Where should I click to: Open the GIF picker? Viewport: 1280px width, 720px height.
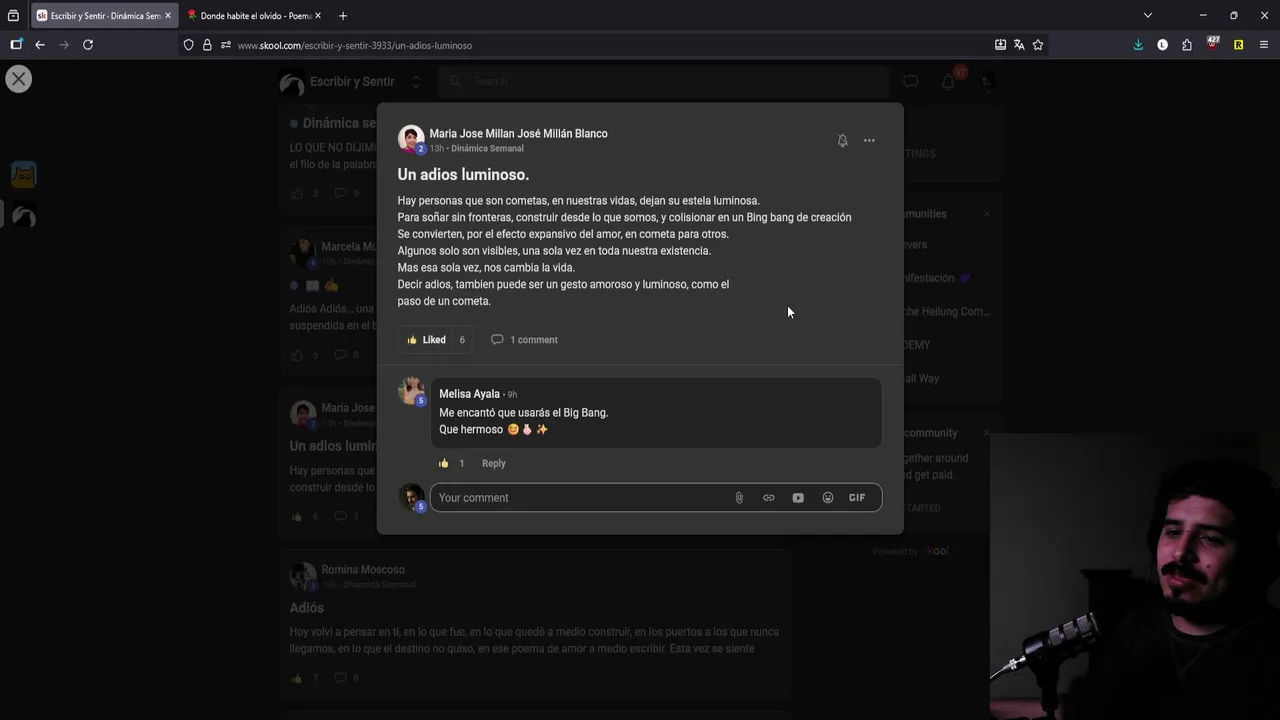[857, 498]
